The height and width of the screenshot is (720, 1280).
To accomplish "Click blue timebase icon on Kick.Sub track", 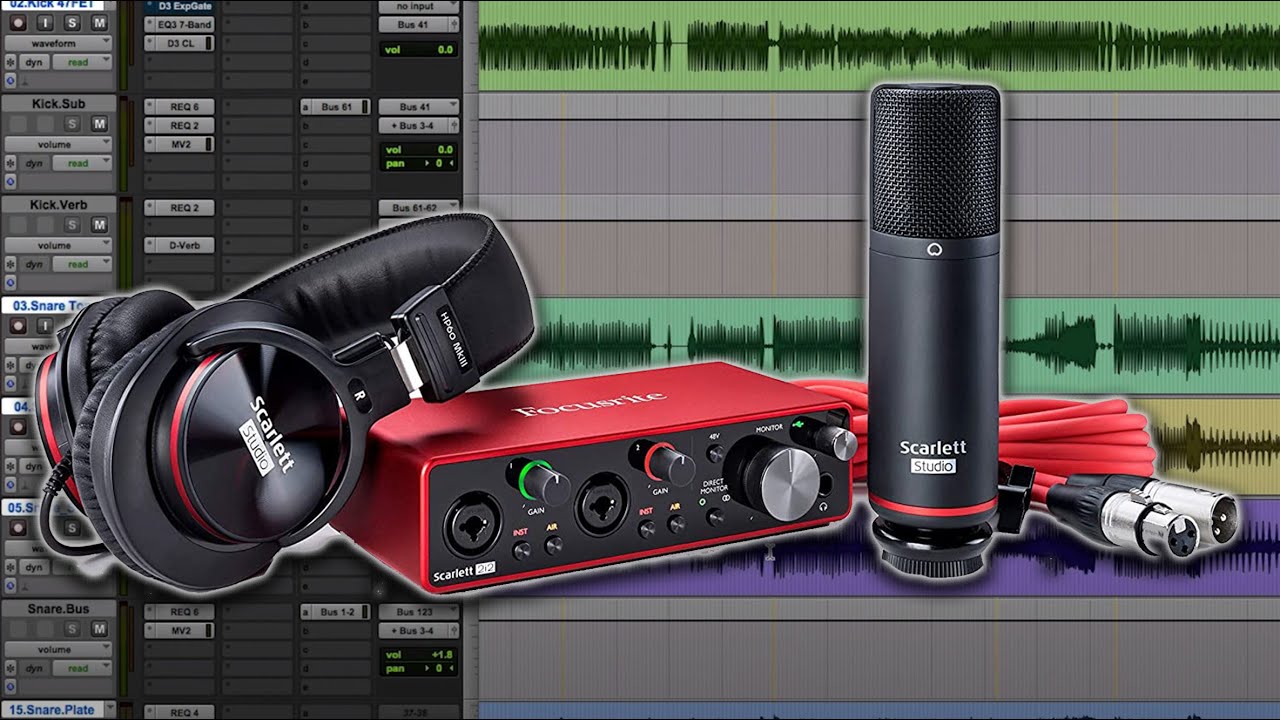I will (10, 181).
